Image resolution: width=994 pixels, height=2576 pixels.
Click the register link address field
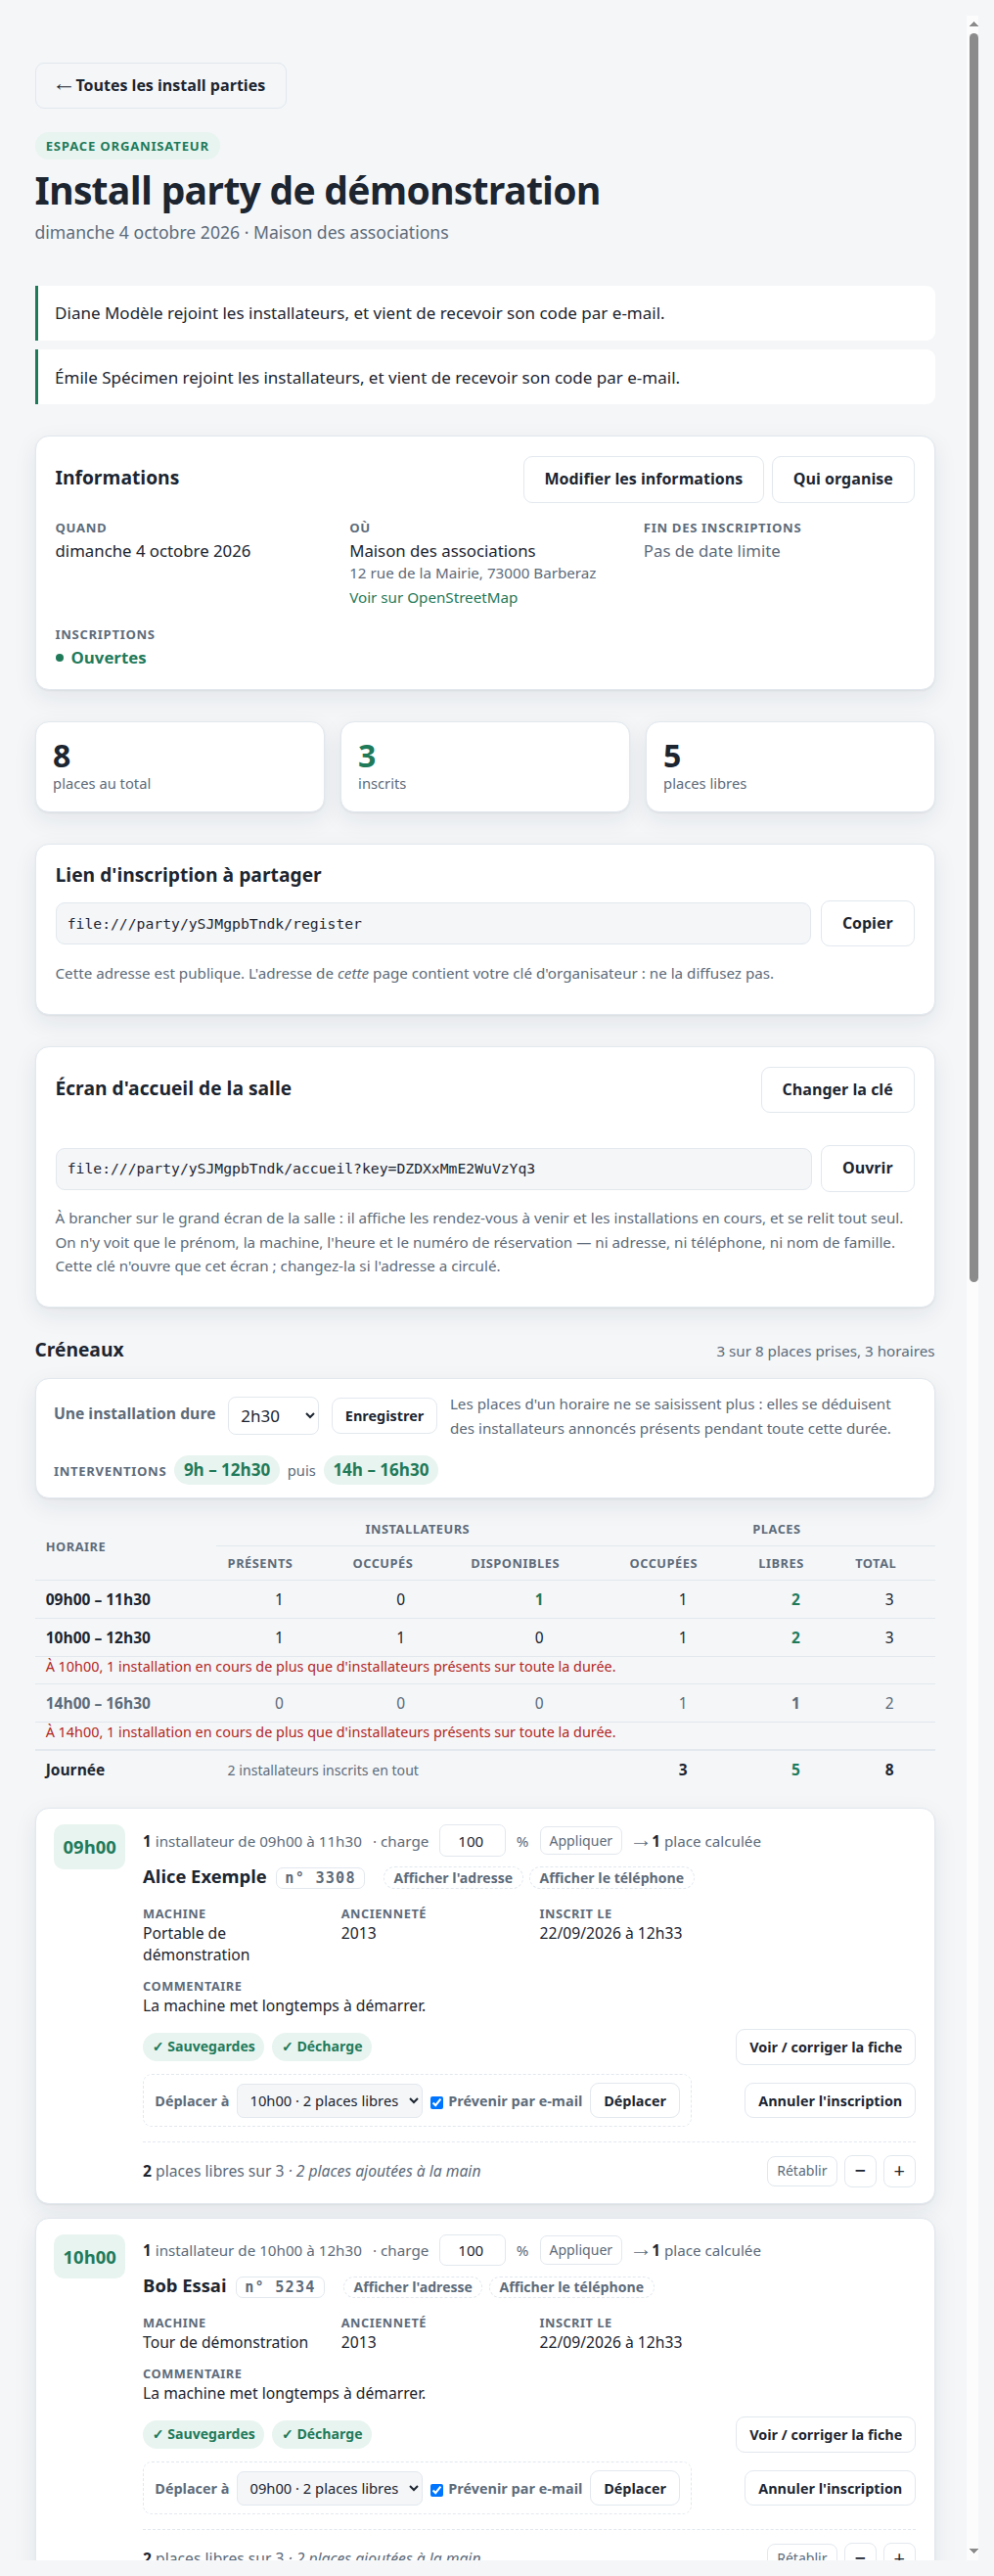point(433,924)
